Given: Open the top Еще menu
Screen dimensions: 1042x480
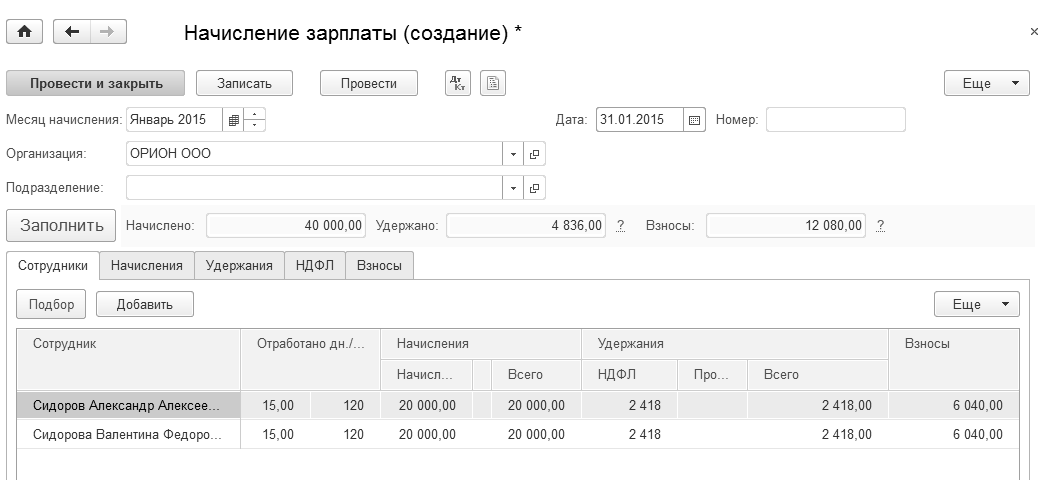Looking at the screenshot, I should coord(986,83).
